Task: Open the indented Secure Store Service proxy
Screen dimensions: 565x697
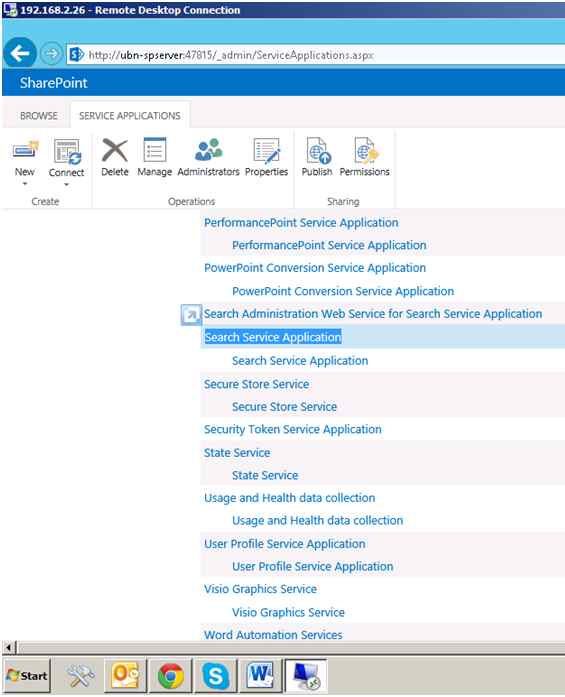Action: (285, 407)
